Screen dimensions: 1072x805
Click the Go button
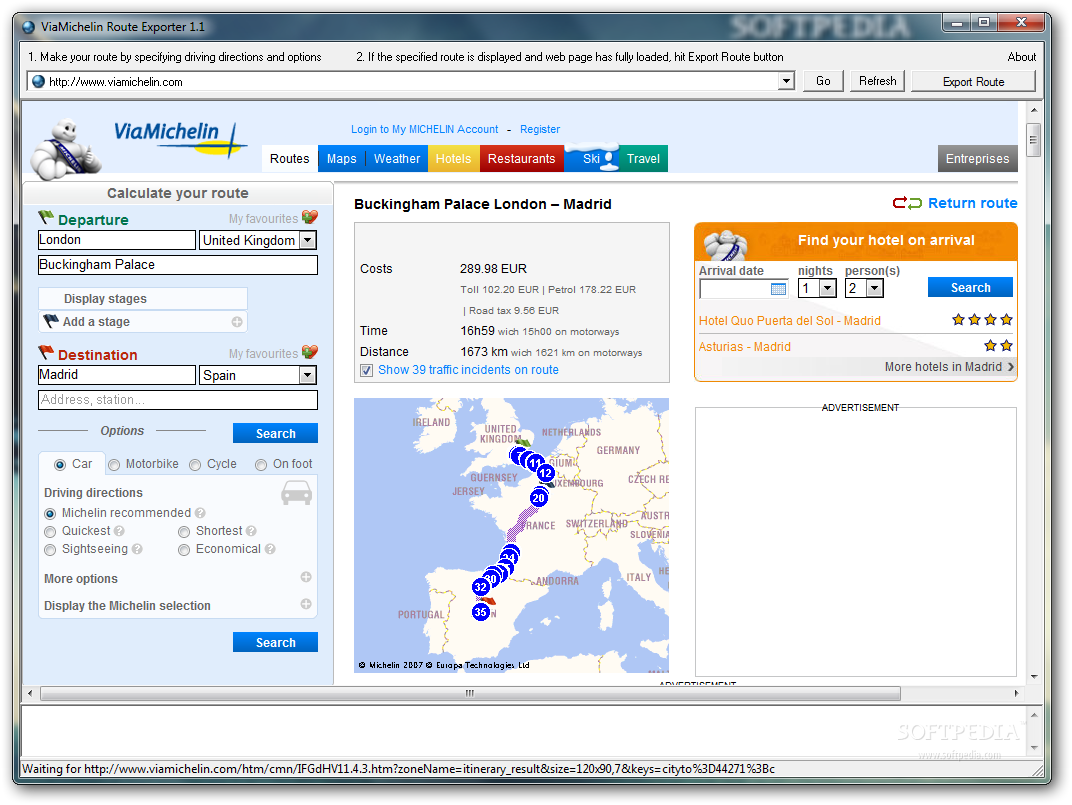(x=823, y=81)
